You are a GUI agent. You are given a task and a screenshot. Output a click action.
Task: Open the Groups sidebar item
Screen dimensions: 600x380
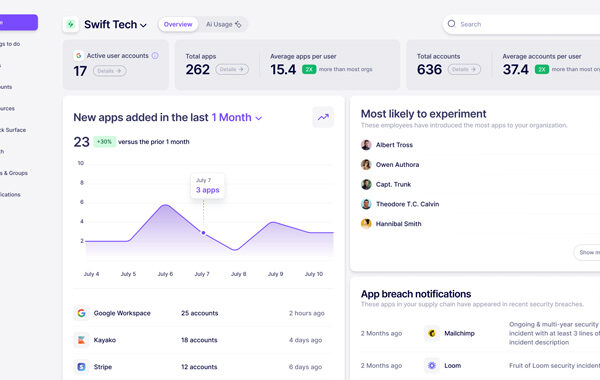[14, 173]
